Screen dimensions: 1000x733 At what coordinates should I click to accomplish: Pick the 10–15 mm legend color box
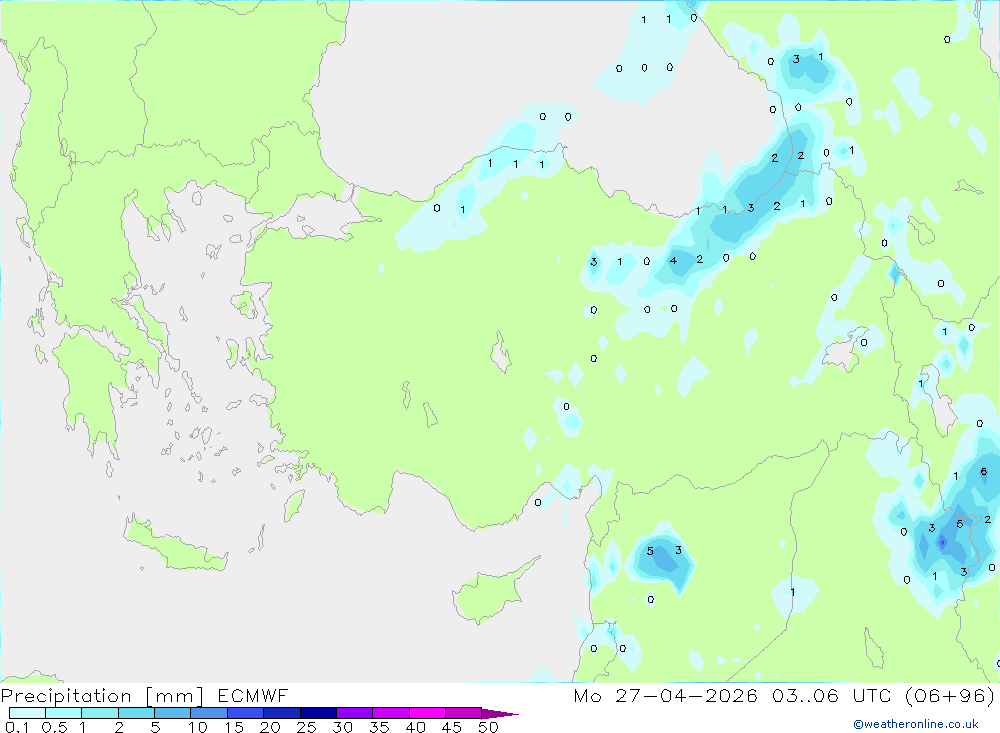coord(209,713)
